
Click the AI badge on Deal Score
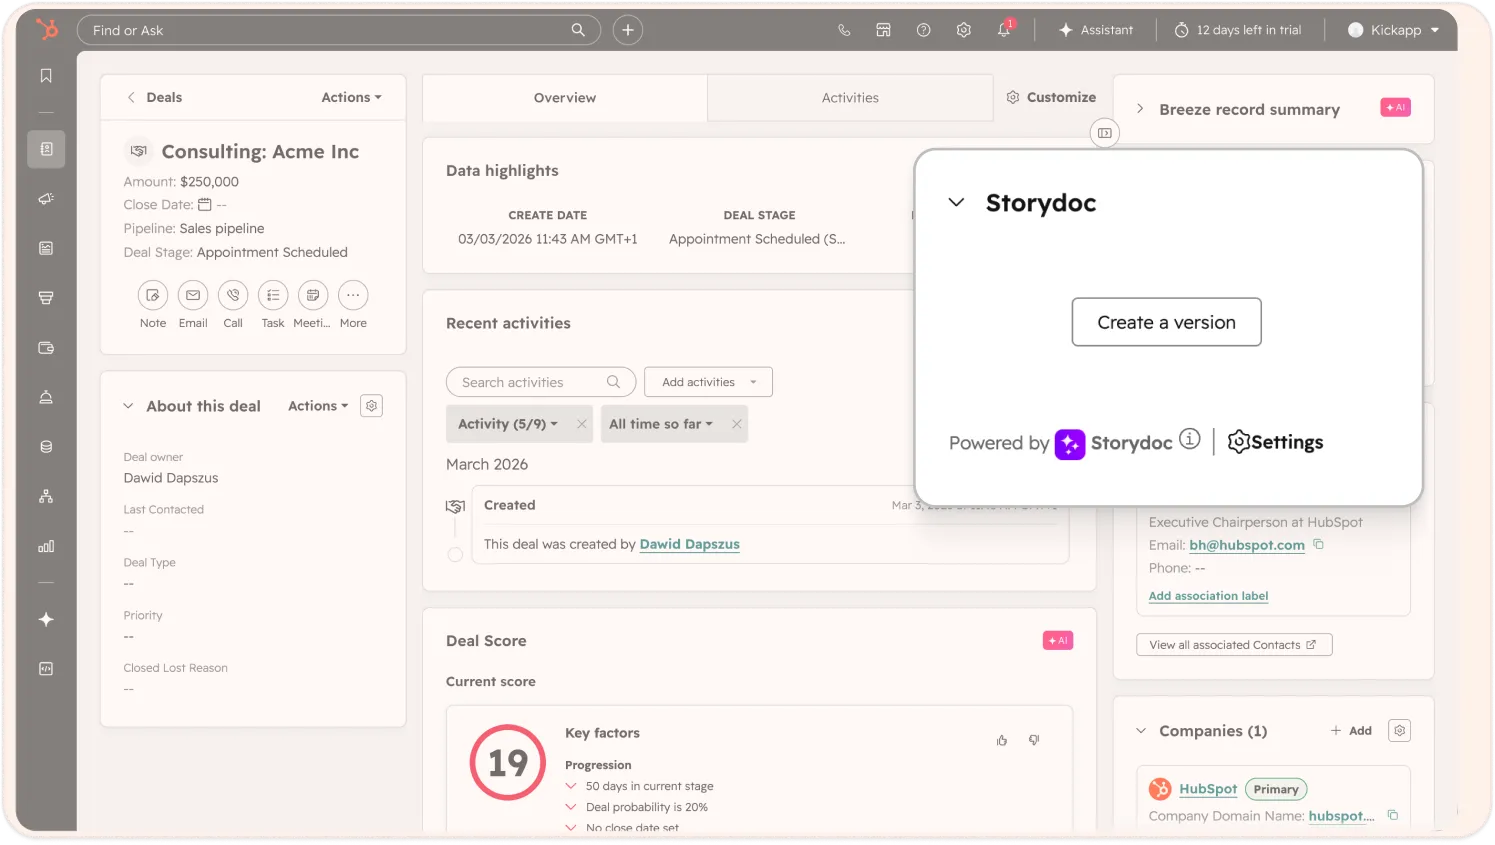pos(1057,641)
